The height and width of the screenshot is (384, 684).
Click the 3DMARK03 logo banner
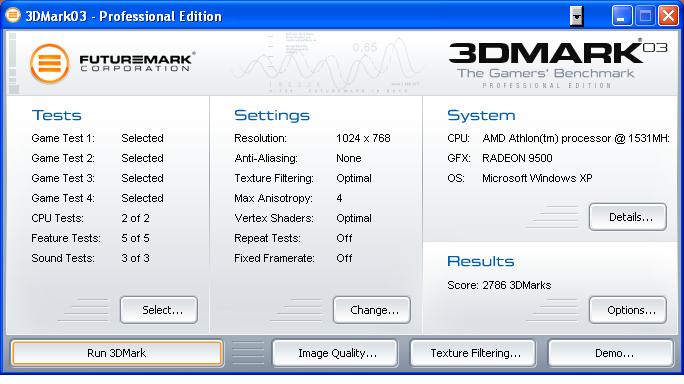click(x=558, y=63)
